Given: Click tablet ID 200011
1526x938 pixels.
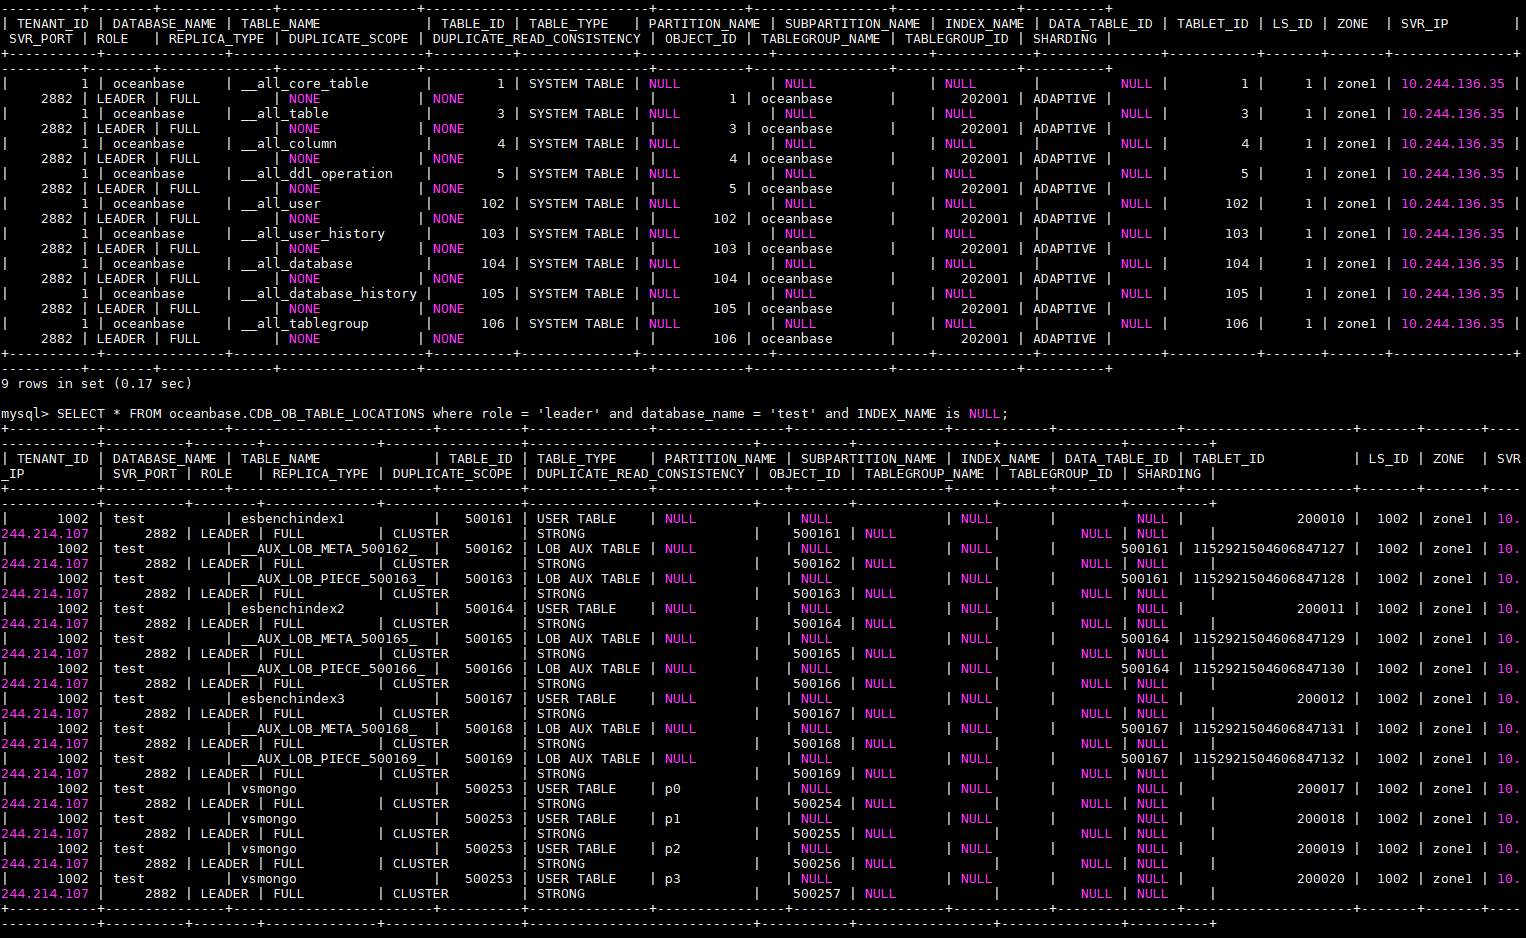Looking at the screenshot, I should [x=1321, y=609].
